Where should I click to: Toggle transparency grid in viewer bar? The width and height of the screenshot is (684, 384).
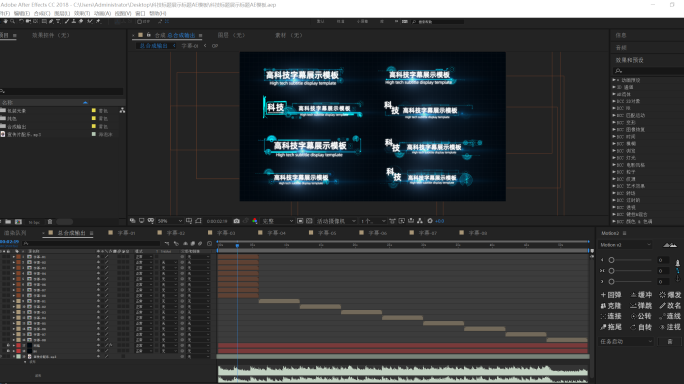[309, 221]
